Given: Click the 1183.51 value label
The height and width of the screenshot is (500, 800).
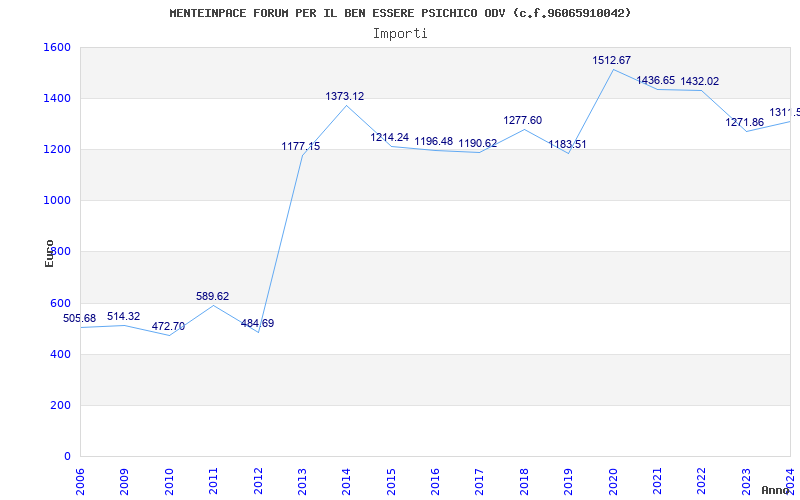Looking at the screenshot, I should pyautogui.click(x=567, y=144).
